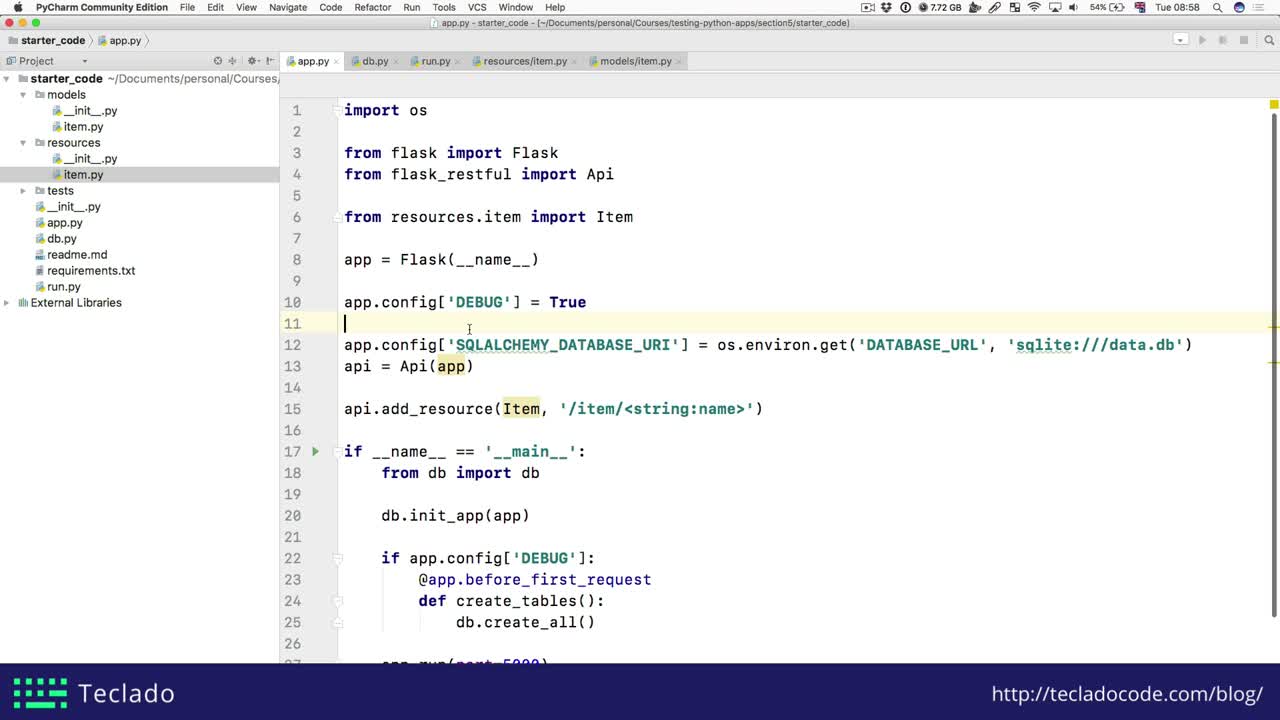The height and width of the screenshot is (720, 1280).
Task: Click app.py in navigation breadcrumb
Action: coord(119,40)
